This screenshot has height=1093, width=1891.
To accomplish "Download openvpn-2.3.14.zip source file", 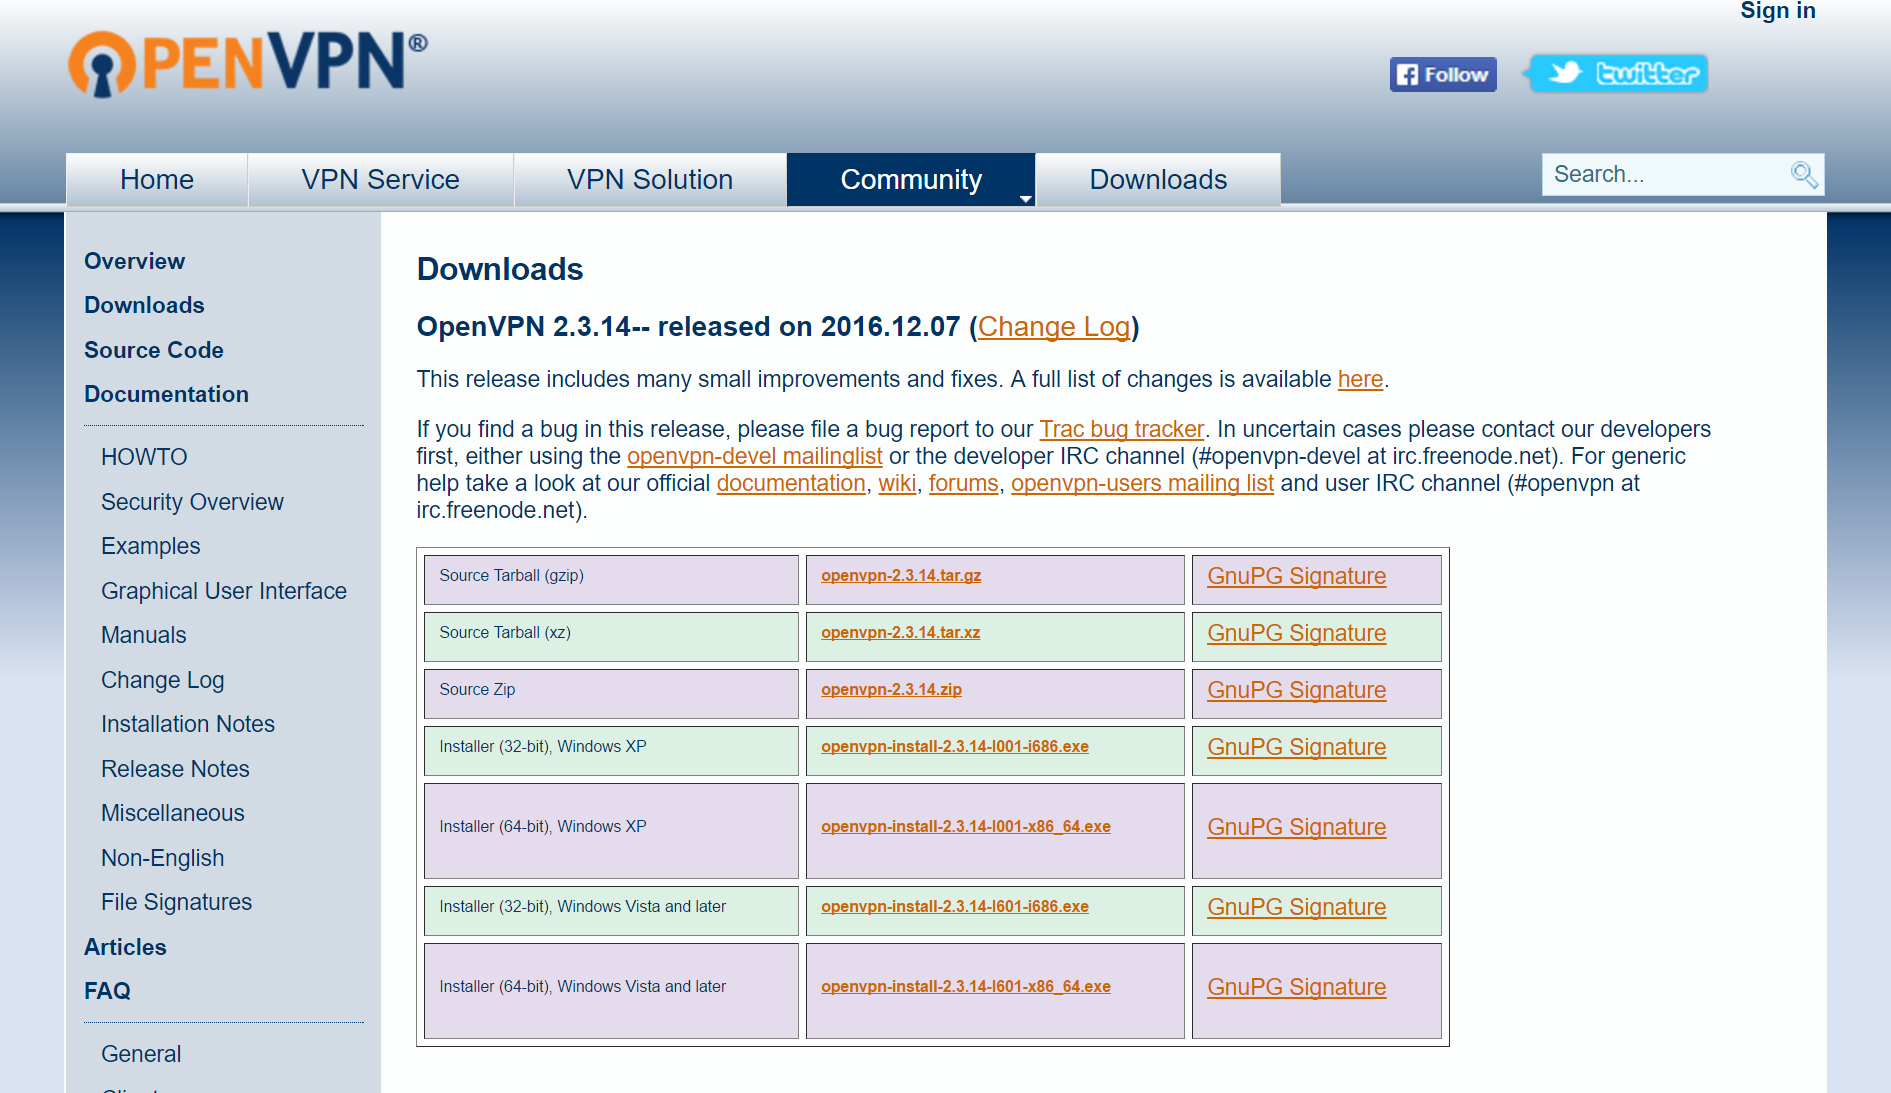I will [x=891, y=690].
